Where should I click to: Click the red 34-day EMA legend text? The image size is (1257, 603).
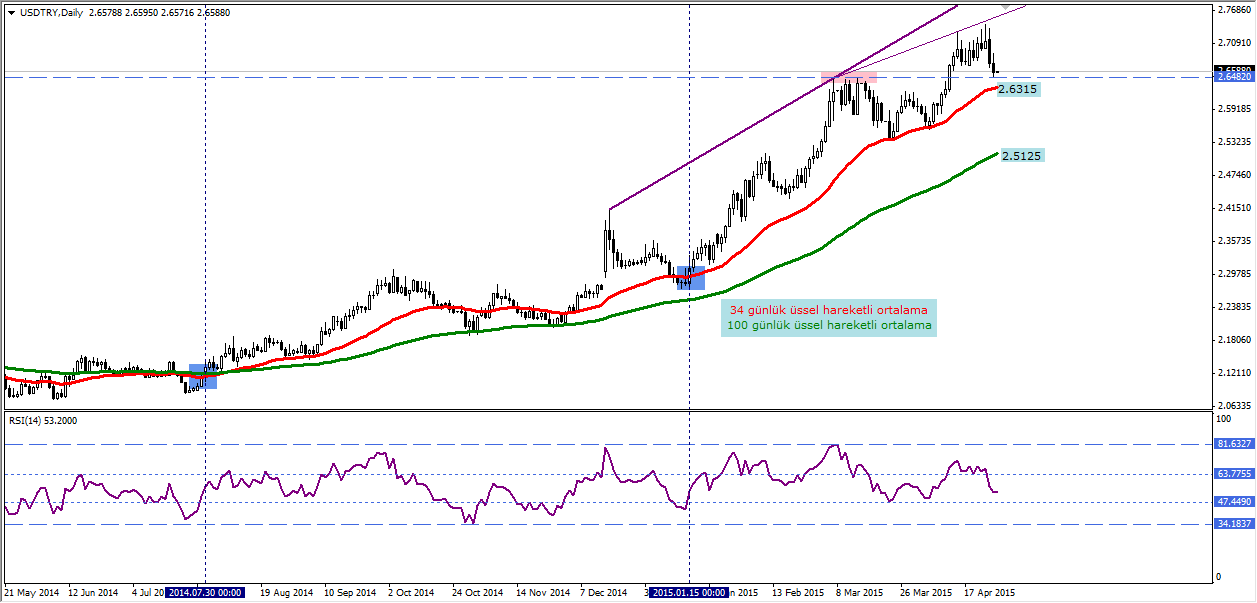click(829, 310)
